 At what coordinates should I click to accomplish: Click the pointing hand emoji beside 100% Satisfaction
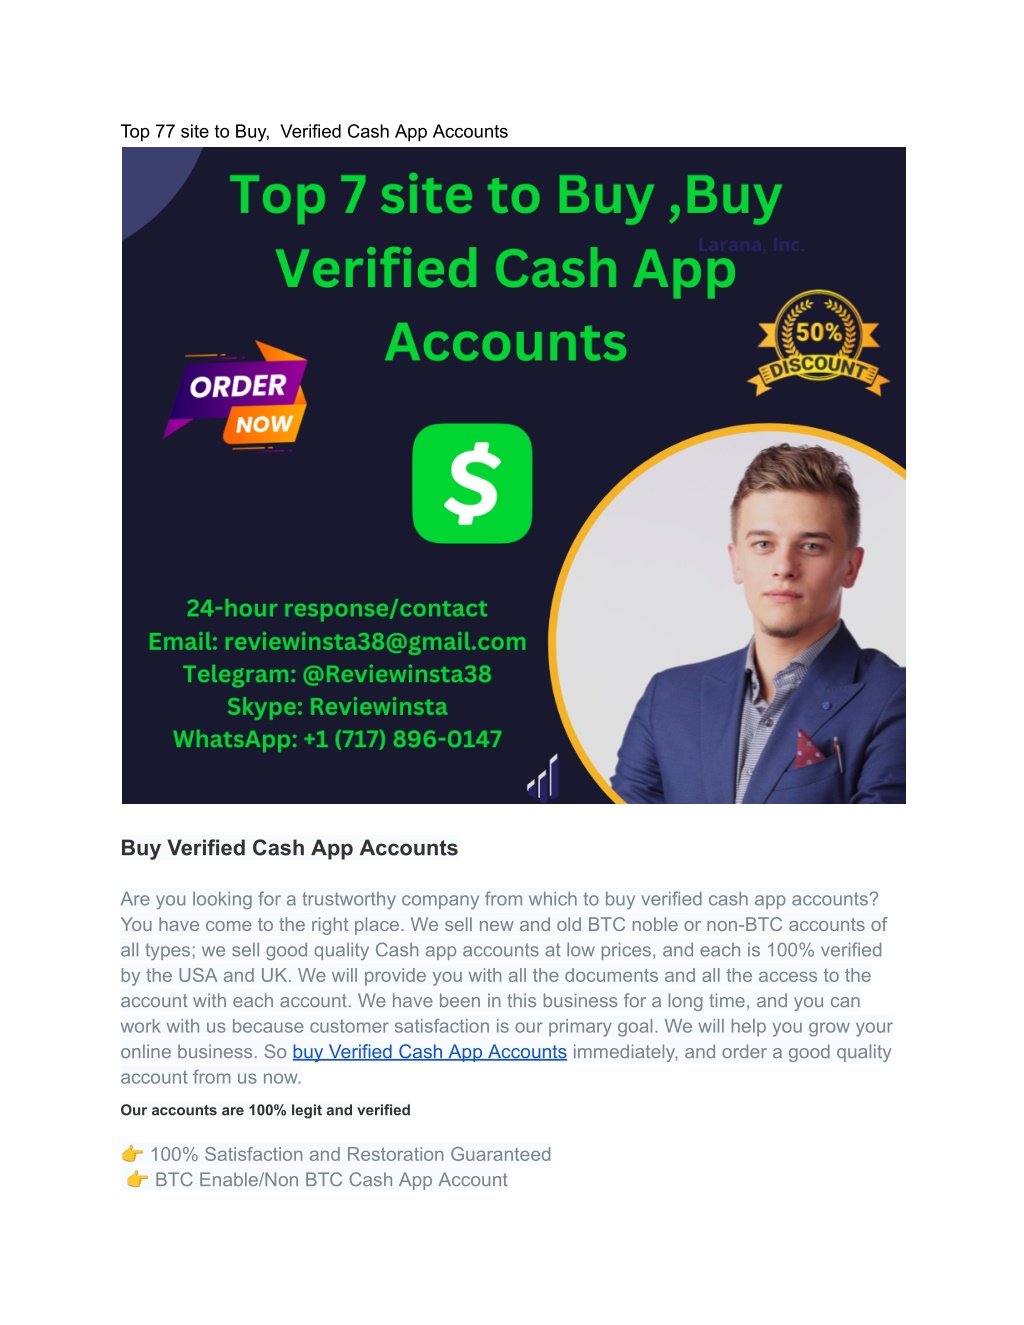click(132, 1154)
